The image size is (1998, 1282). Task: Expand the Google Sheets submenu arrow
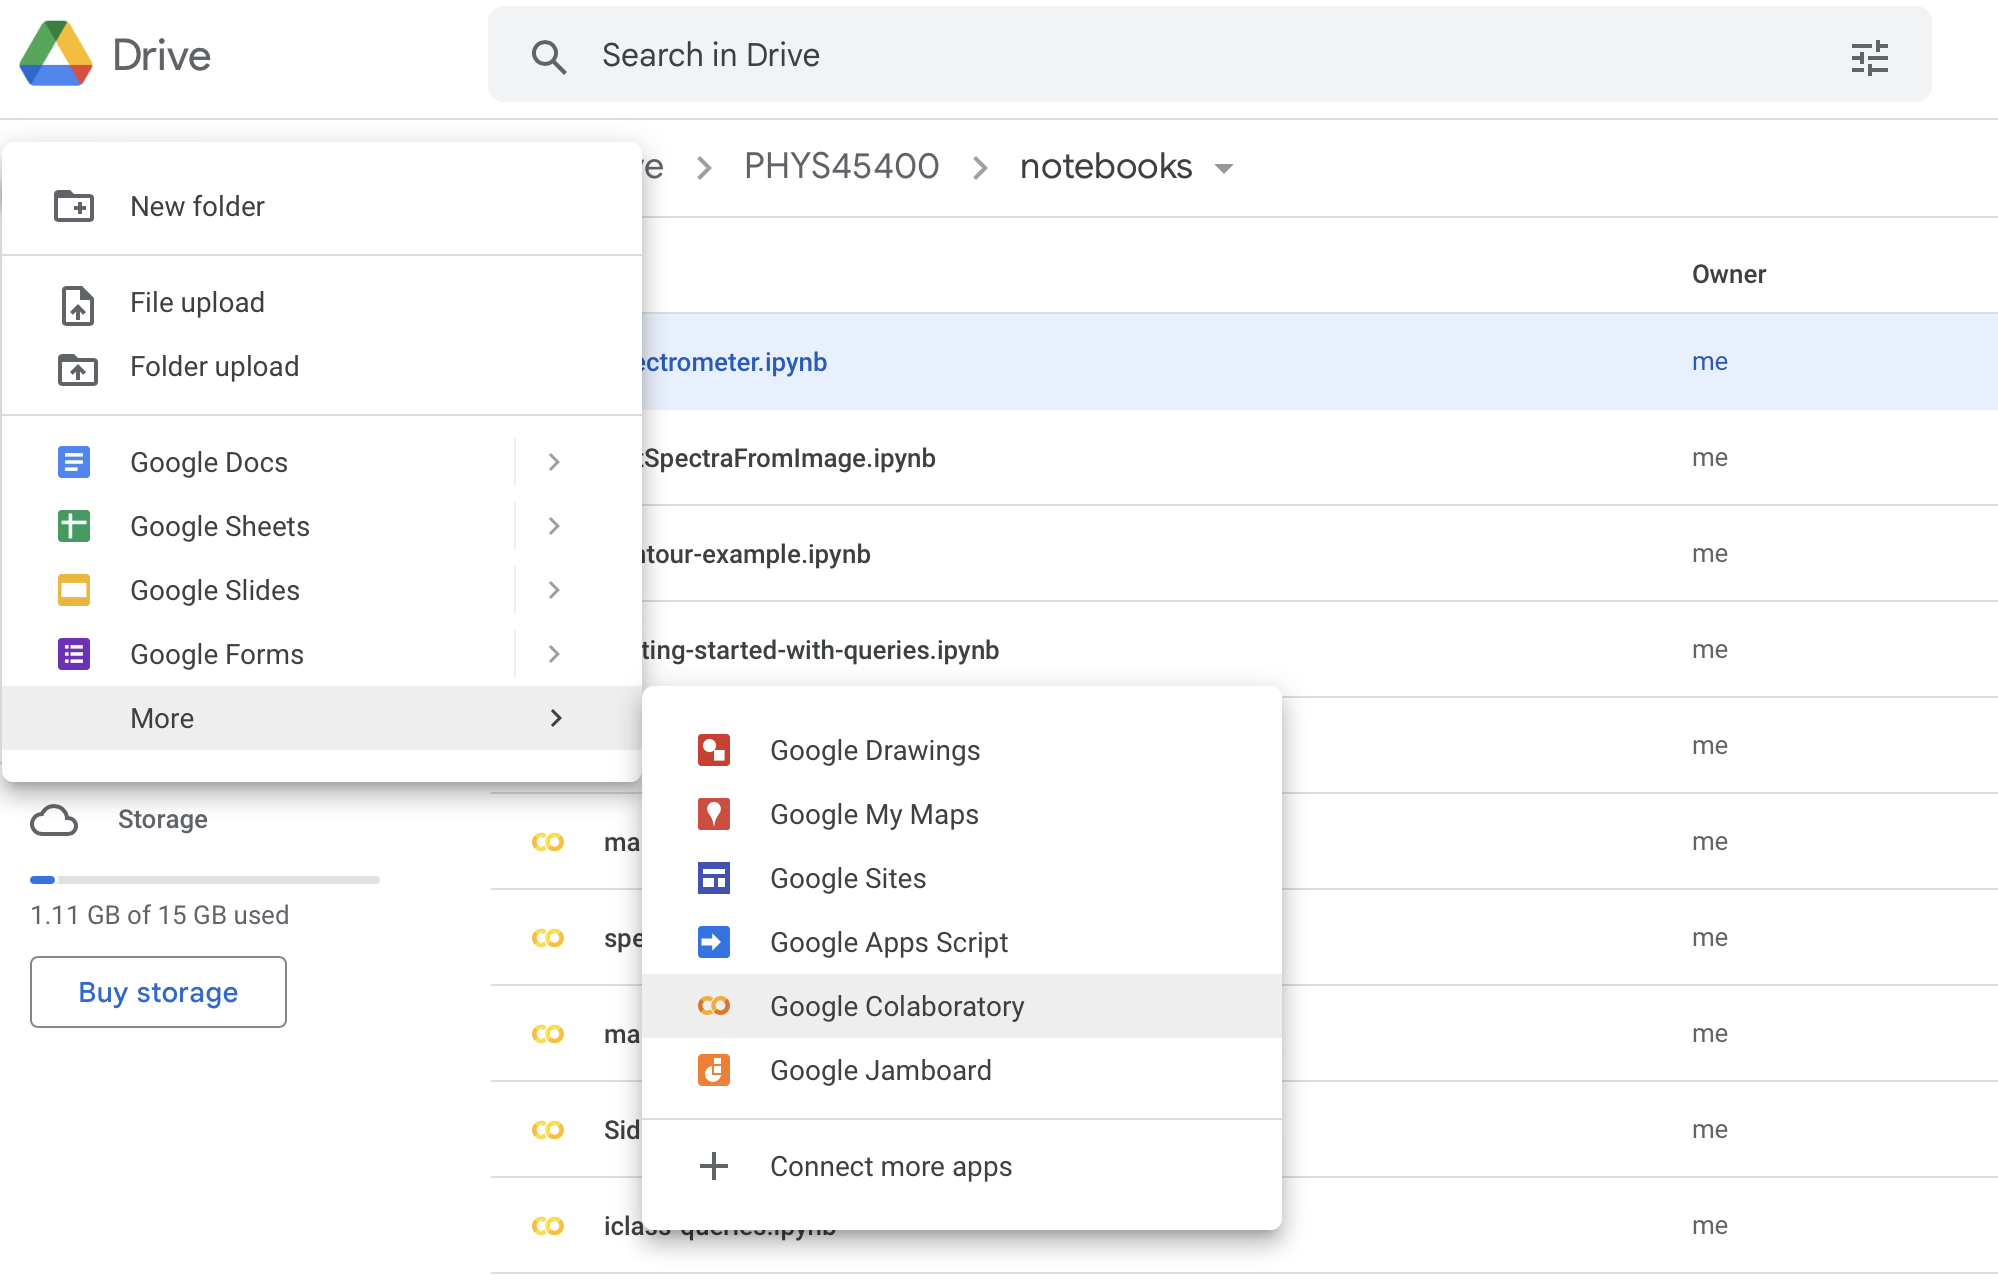[554, 526]
